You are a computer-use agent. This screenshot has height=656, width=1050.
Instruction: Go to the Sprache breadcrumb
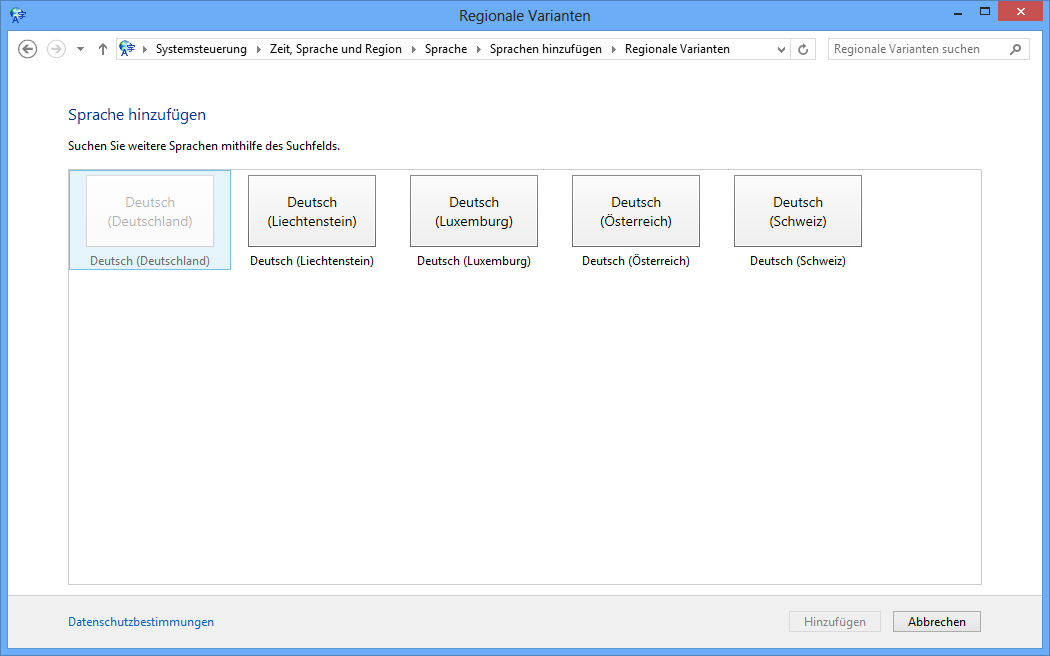pyautogui.click(x=446, y=49)
